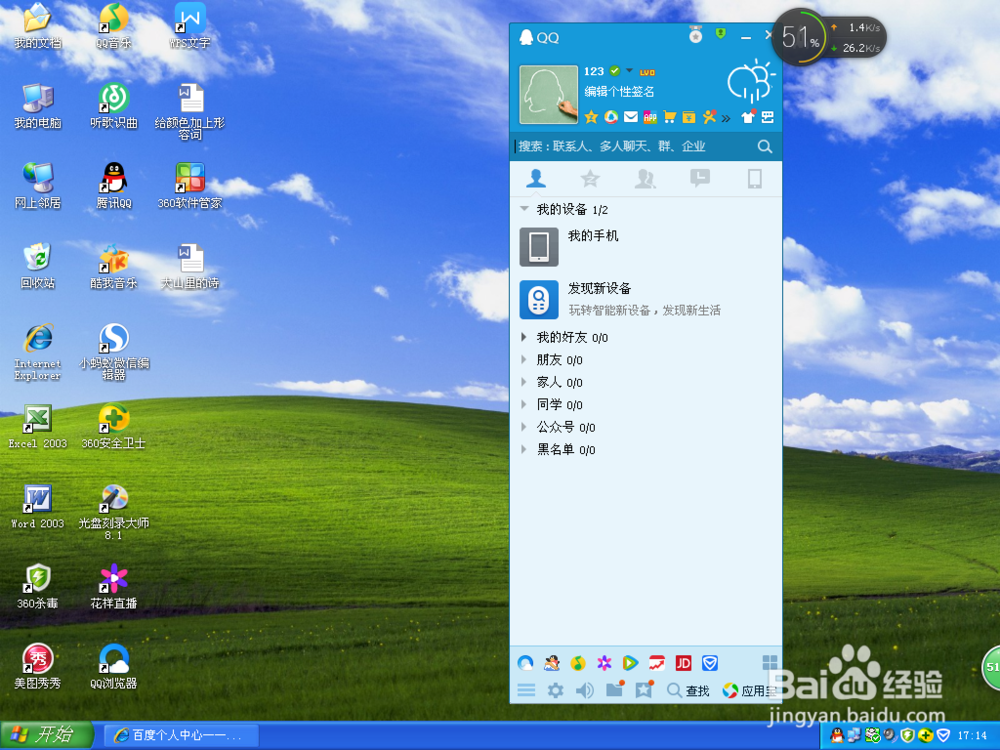
Task: Switch to the conversations bubble tab
Action: click(x=700, y=178)
